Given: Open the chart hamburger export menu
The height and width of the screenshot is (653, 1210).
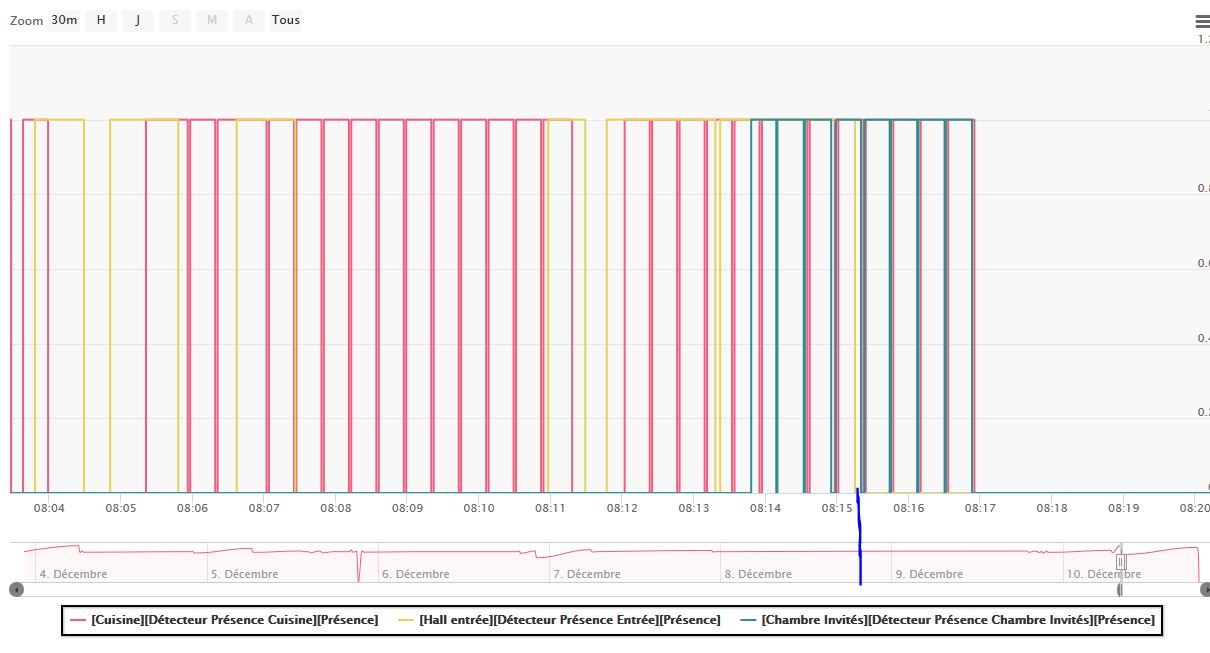Looking at the screenshot, I should 1201,20.
